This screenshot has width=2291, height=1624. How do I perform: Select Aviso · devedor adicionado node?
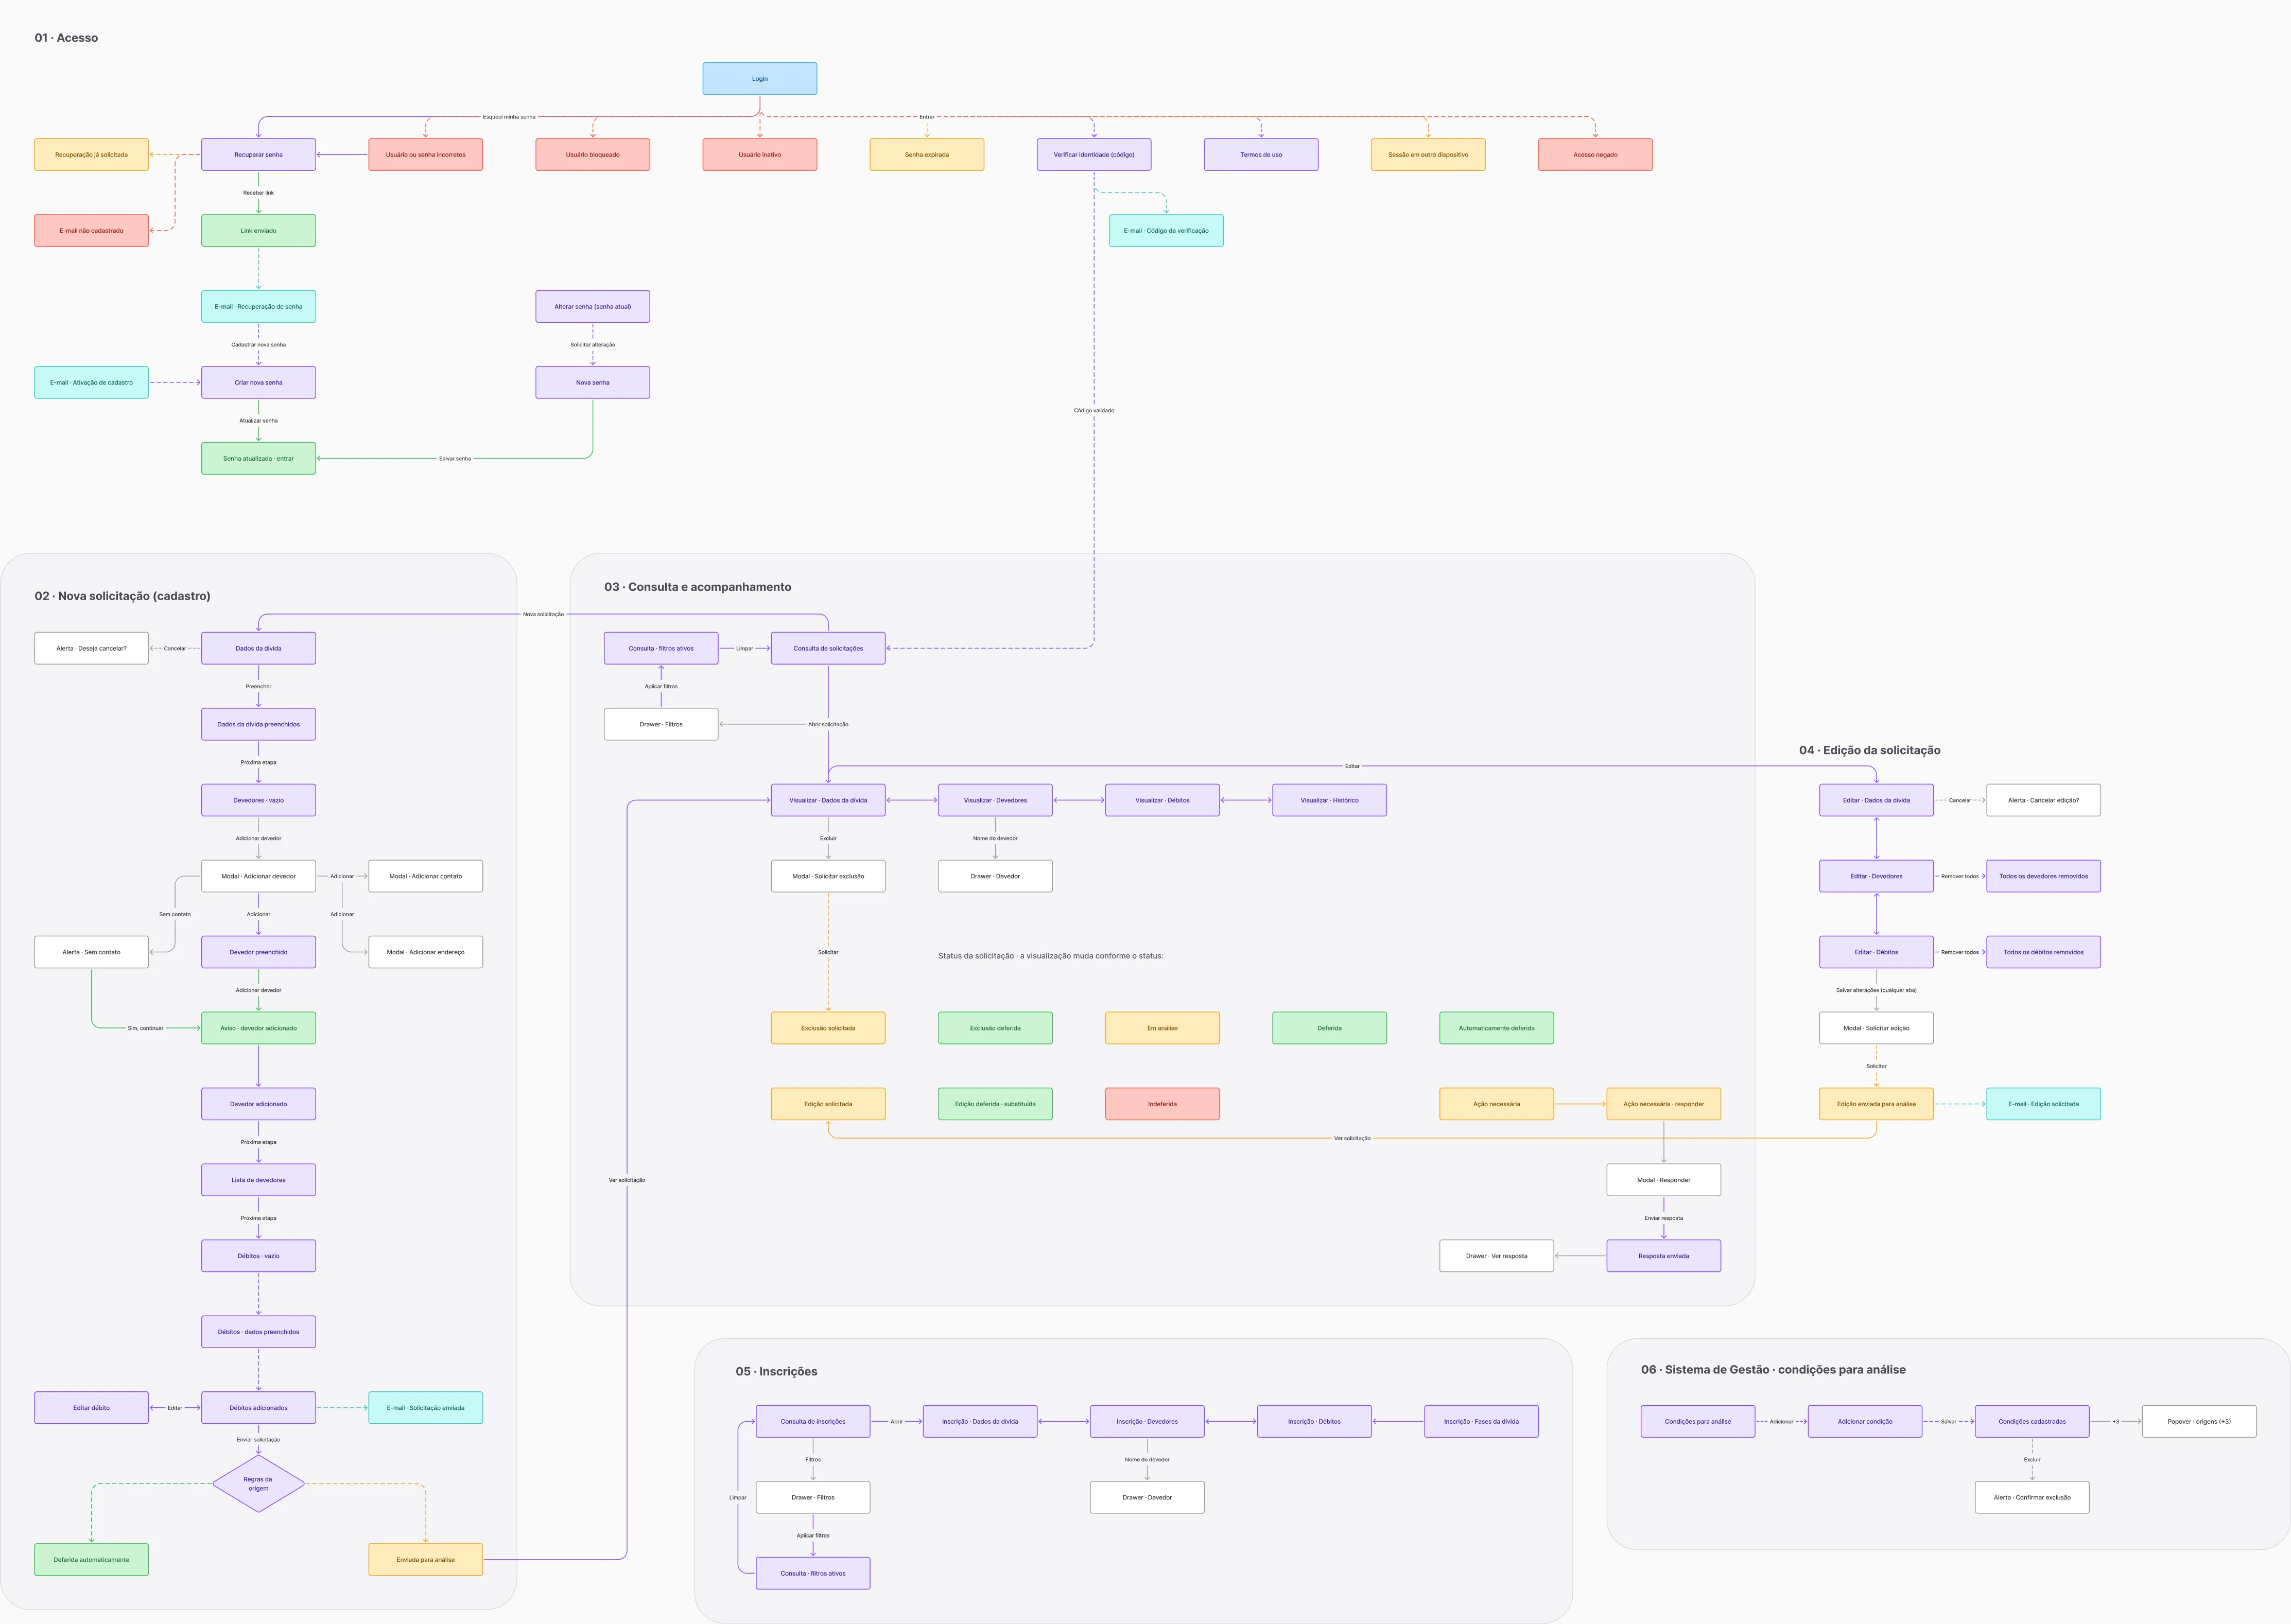[x=258, y=1029]
